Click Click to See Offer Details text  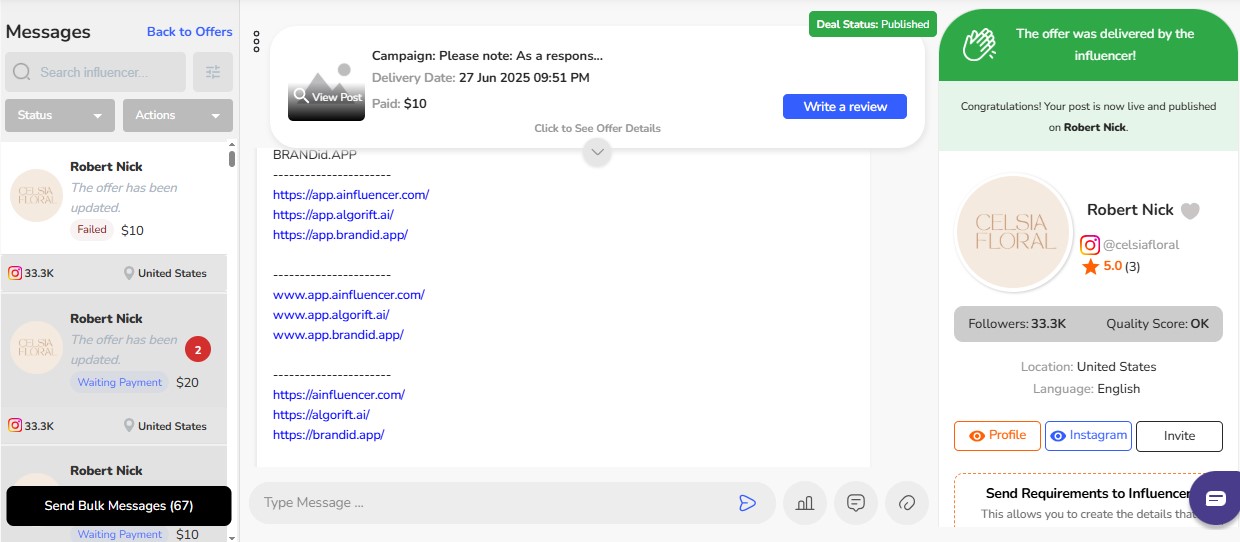[x=597, y=128]
